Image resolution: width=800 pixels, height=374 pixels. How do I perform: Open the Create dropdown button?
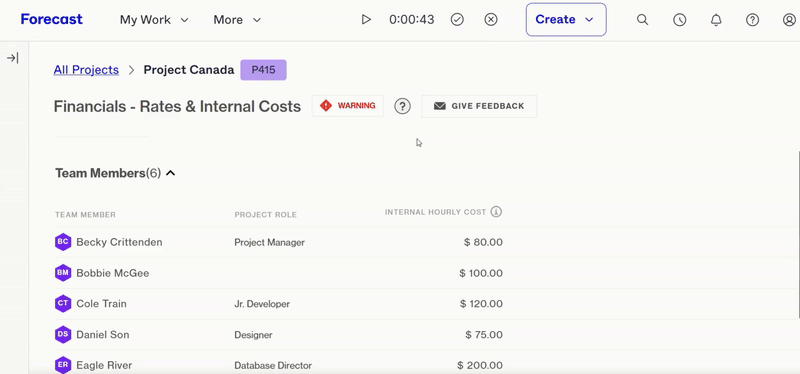pos(566,19)
